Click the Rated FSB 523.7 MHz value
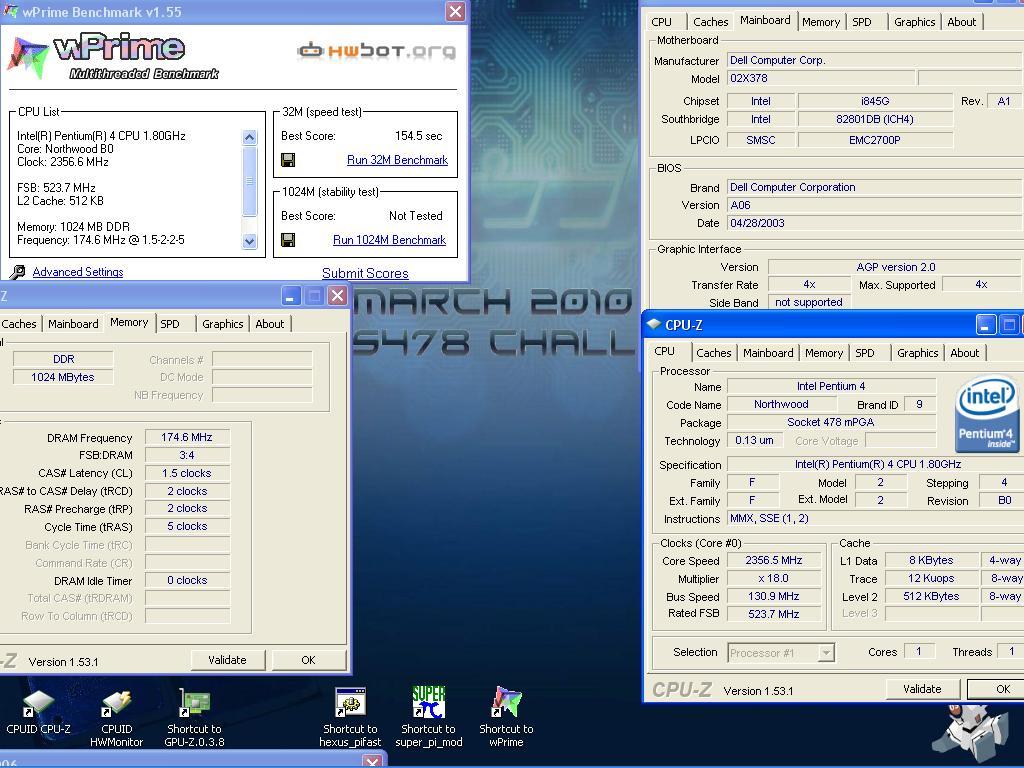Screen dimensions: 1024x768 tap(774, 614)
